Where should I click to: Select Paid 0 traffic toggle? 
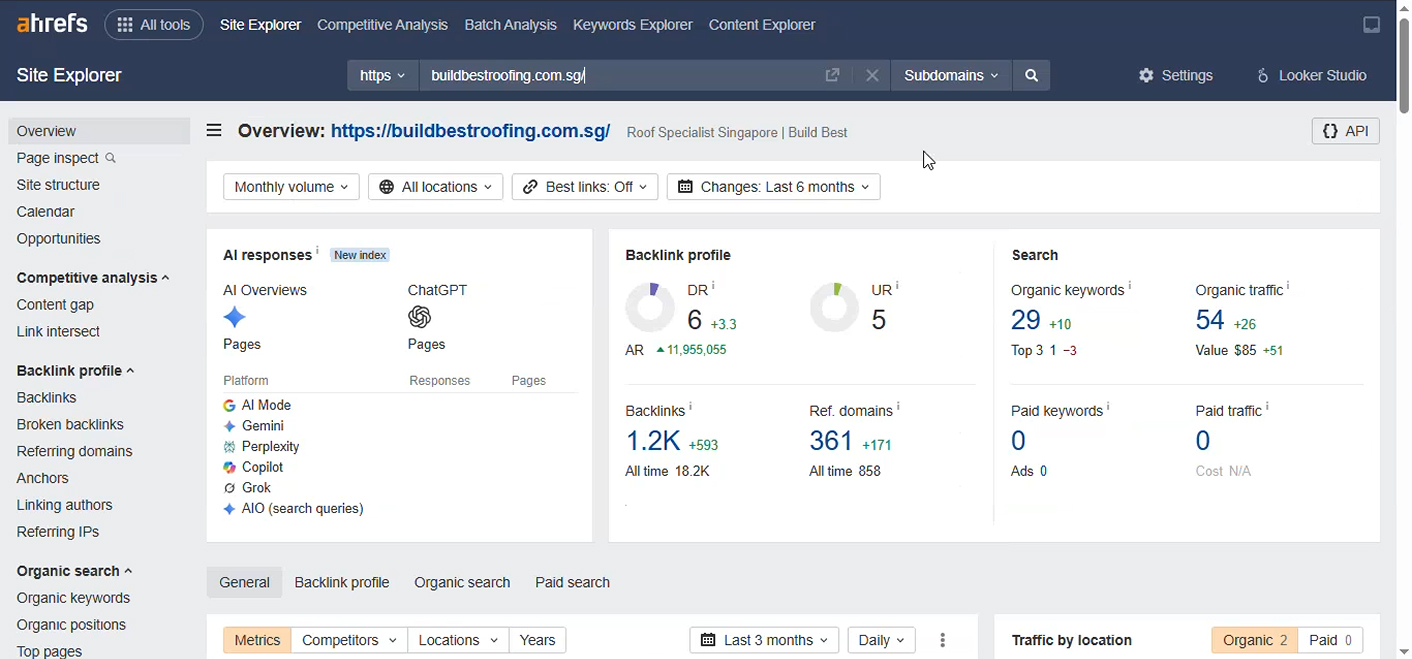(x=1330, y=640)
